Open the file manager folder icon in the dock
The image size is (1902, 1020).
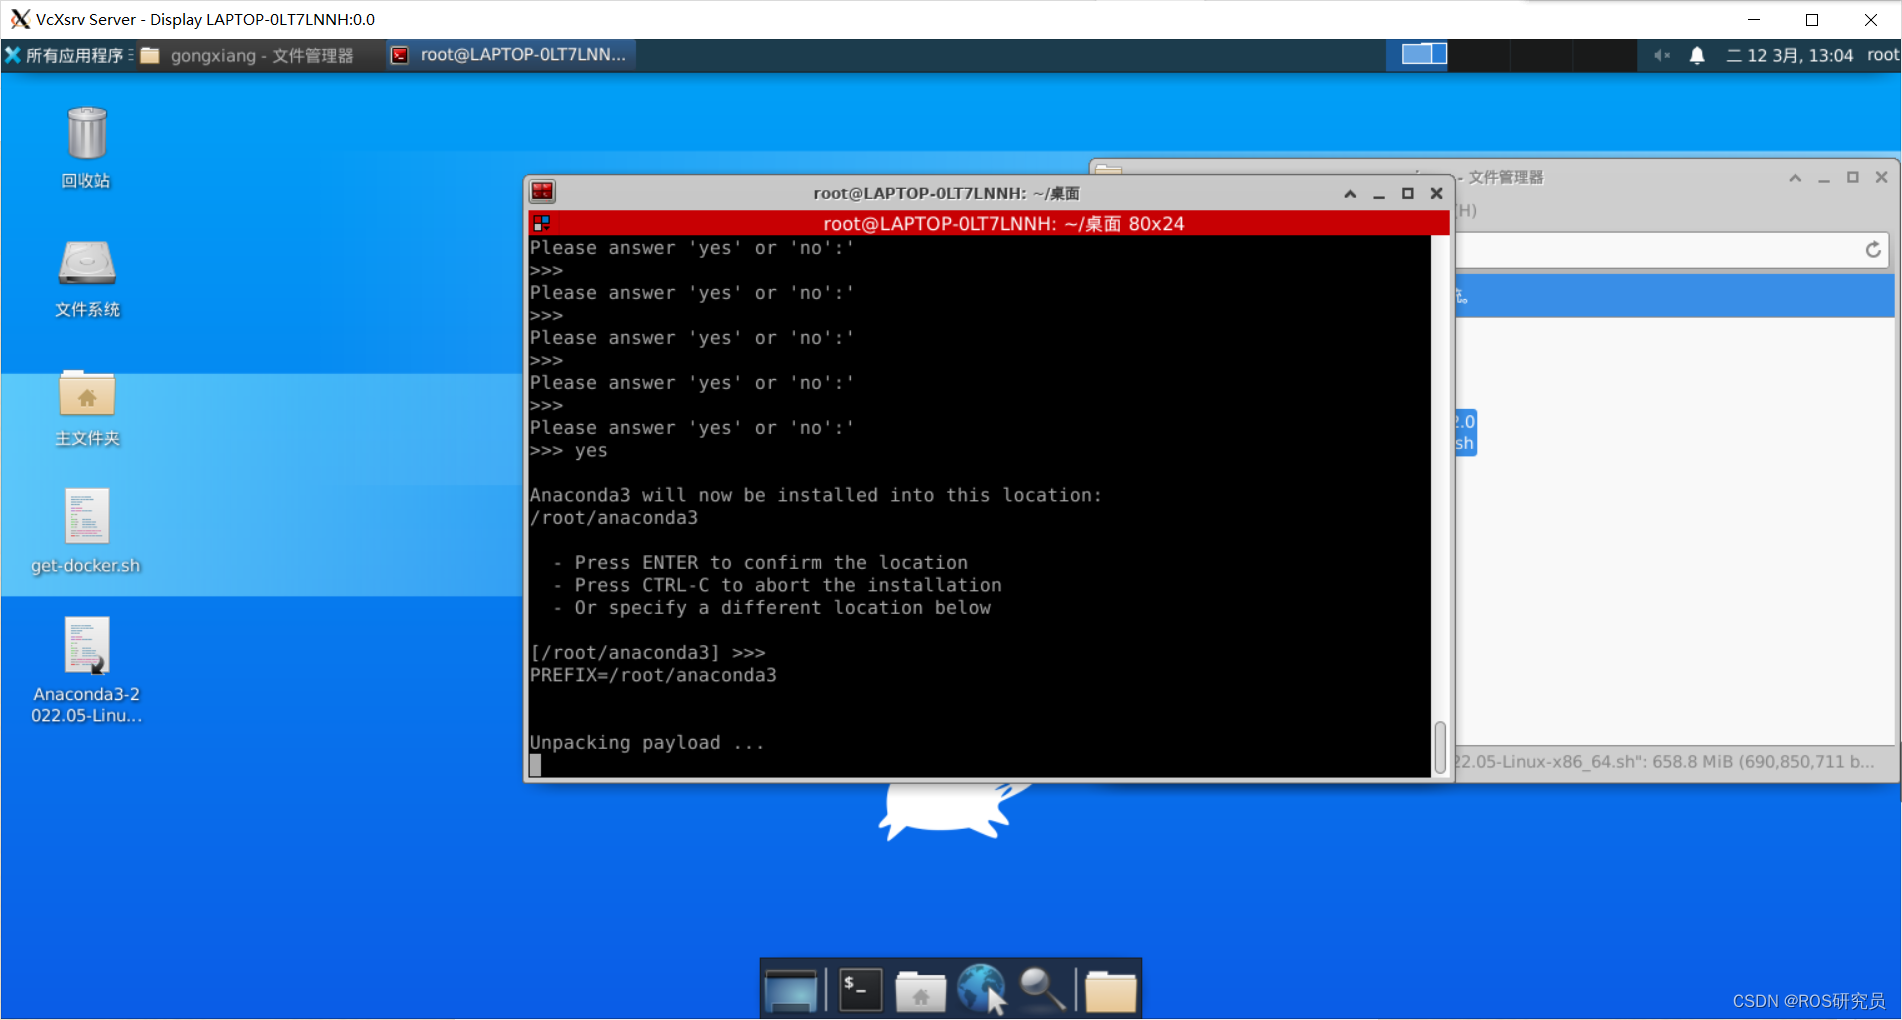(1110, 990)
